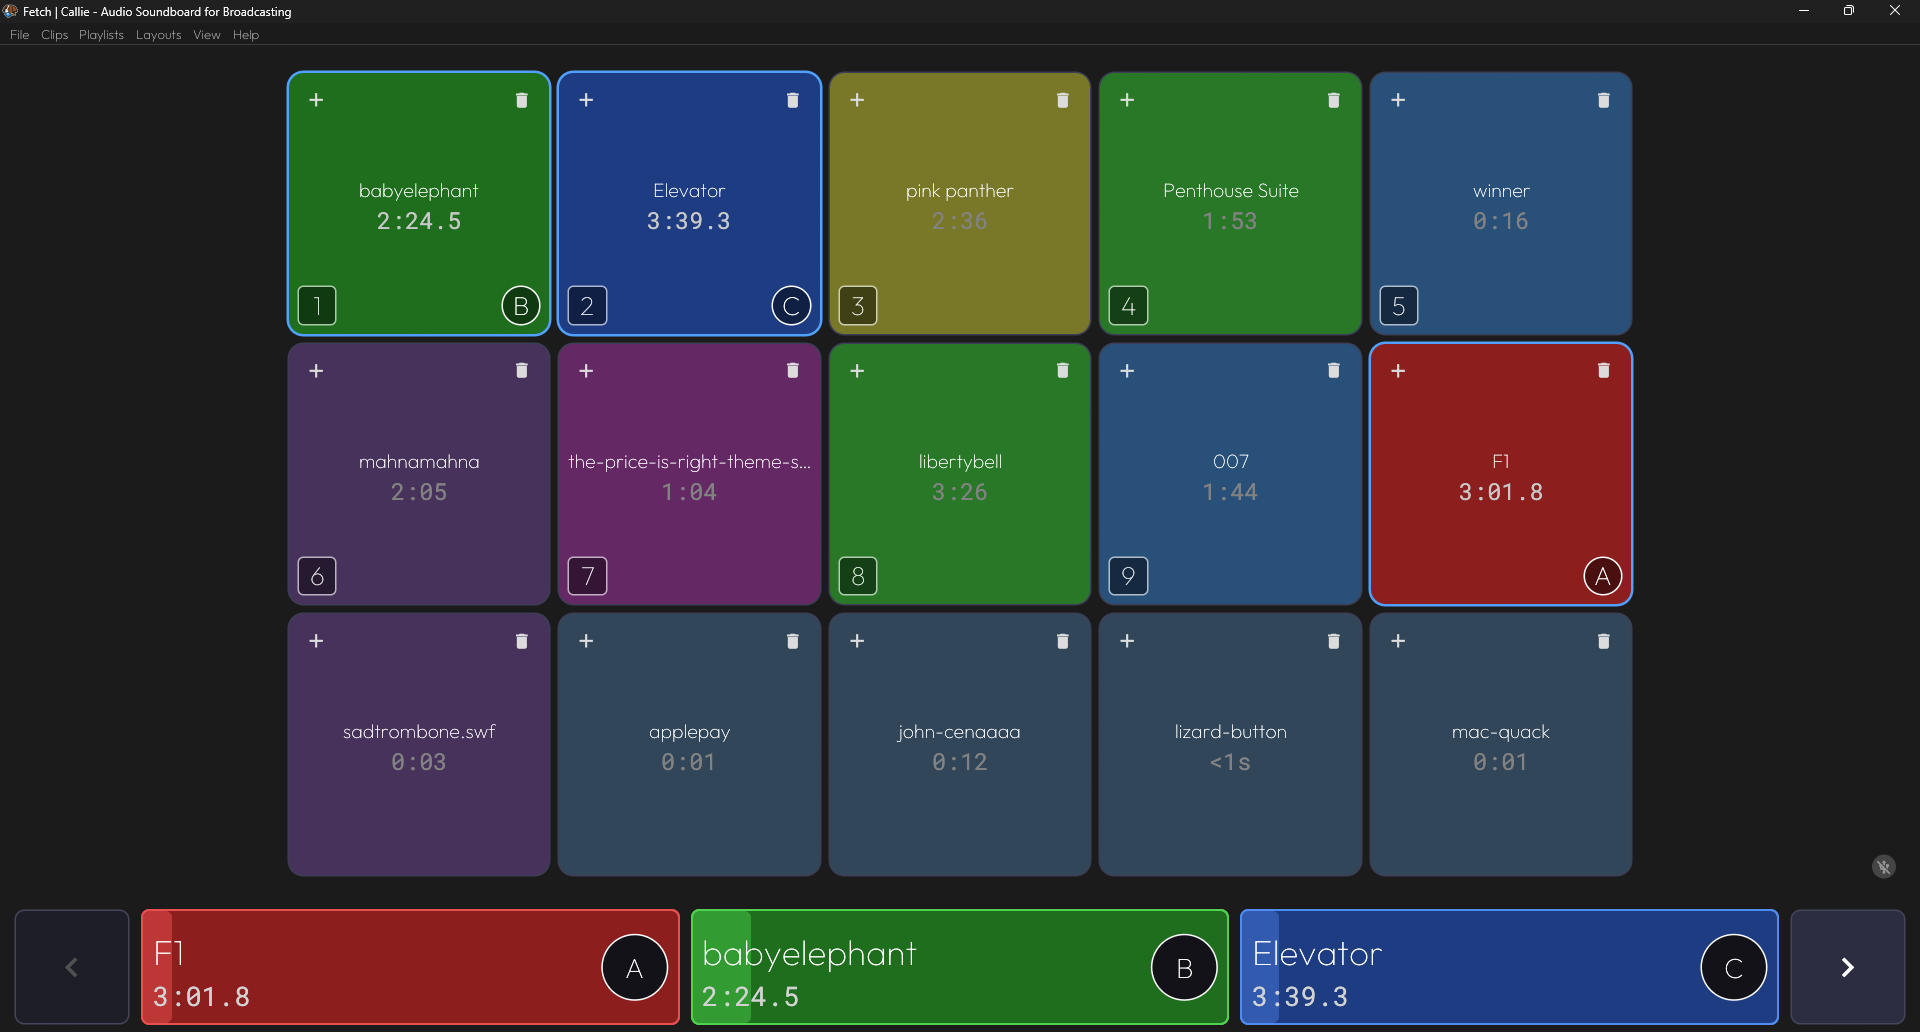The height and width of the screenshot is (1032, 1920).
Task: Delete the mac-quack clip
Action: (x=1602, y=641)
